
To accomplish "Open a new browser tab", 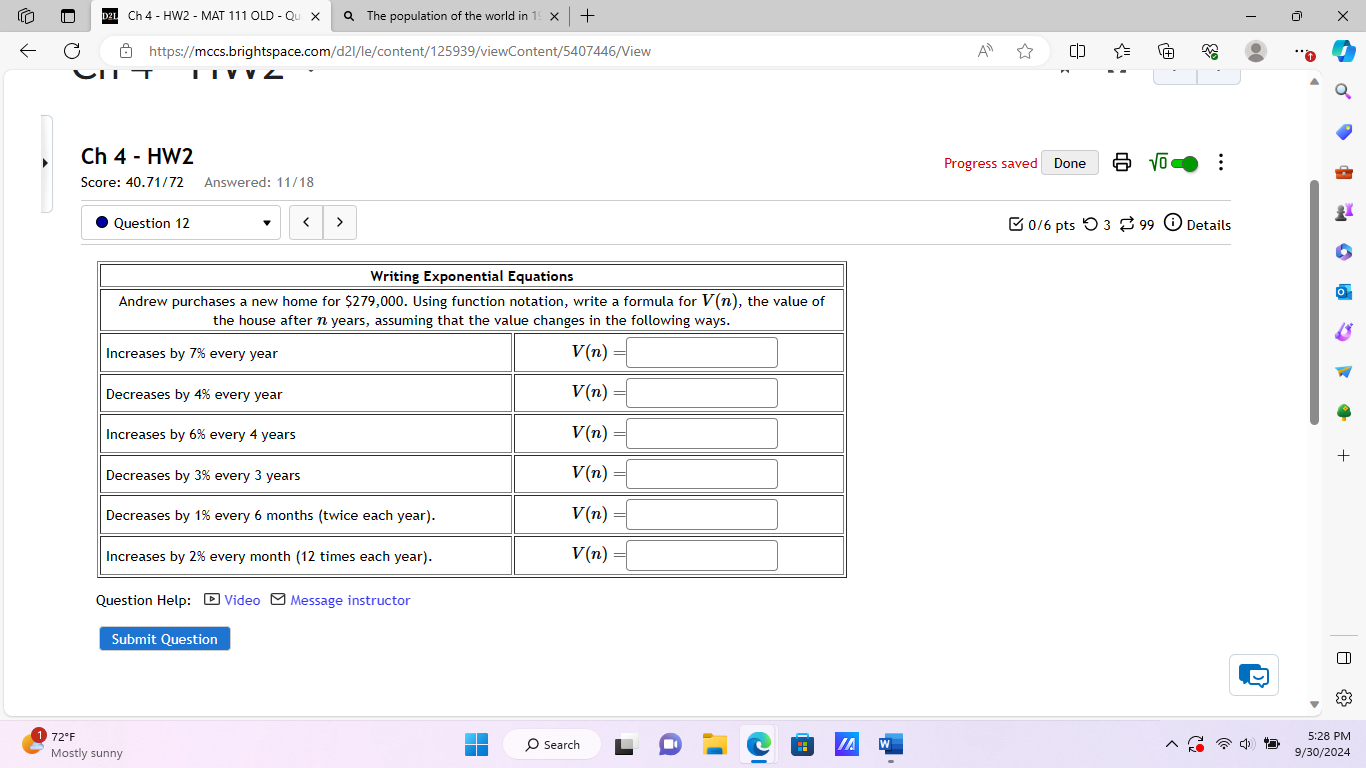I will [x=588, y=16].
